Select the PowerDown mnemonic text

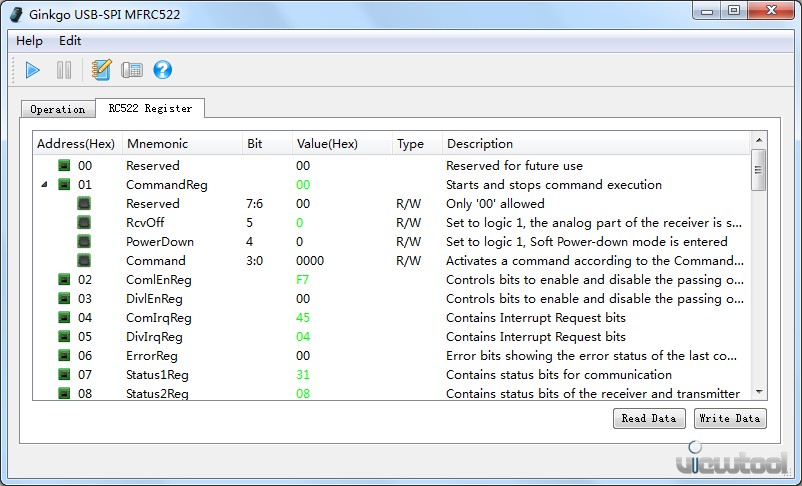(160, 241)
